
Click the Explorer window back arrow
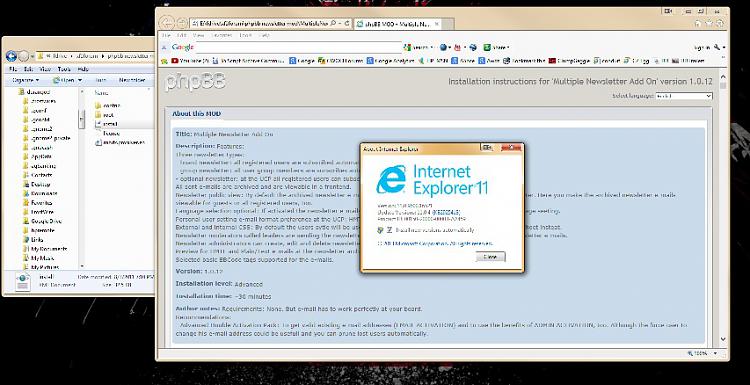(11, 56)
